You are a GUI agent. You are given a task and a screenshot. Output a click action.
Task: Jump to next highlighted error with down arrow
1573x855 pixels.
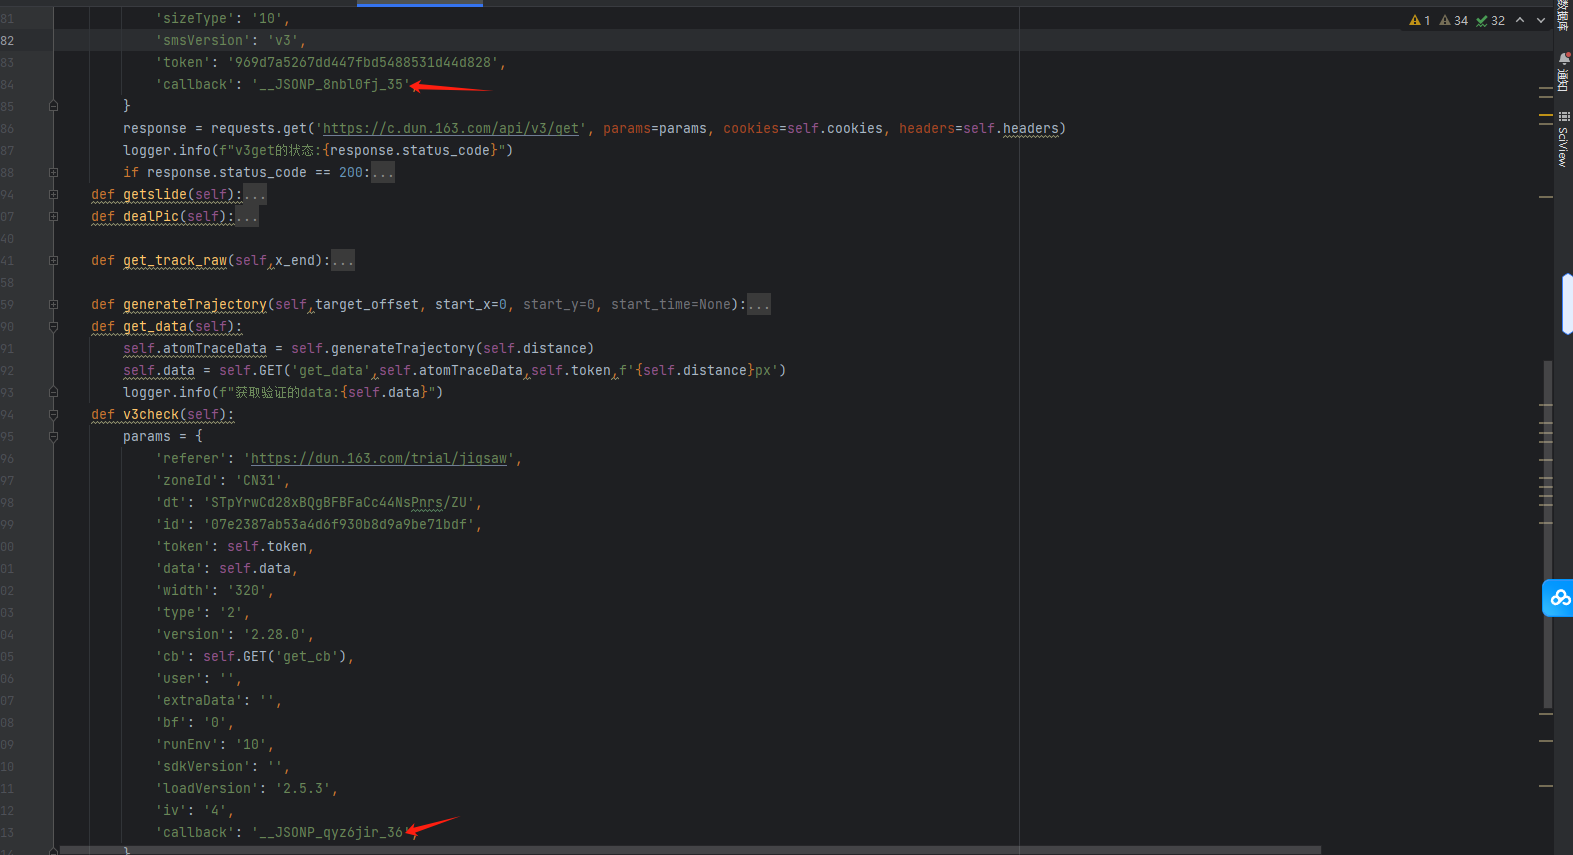(x=1541, y=20)
